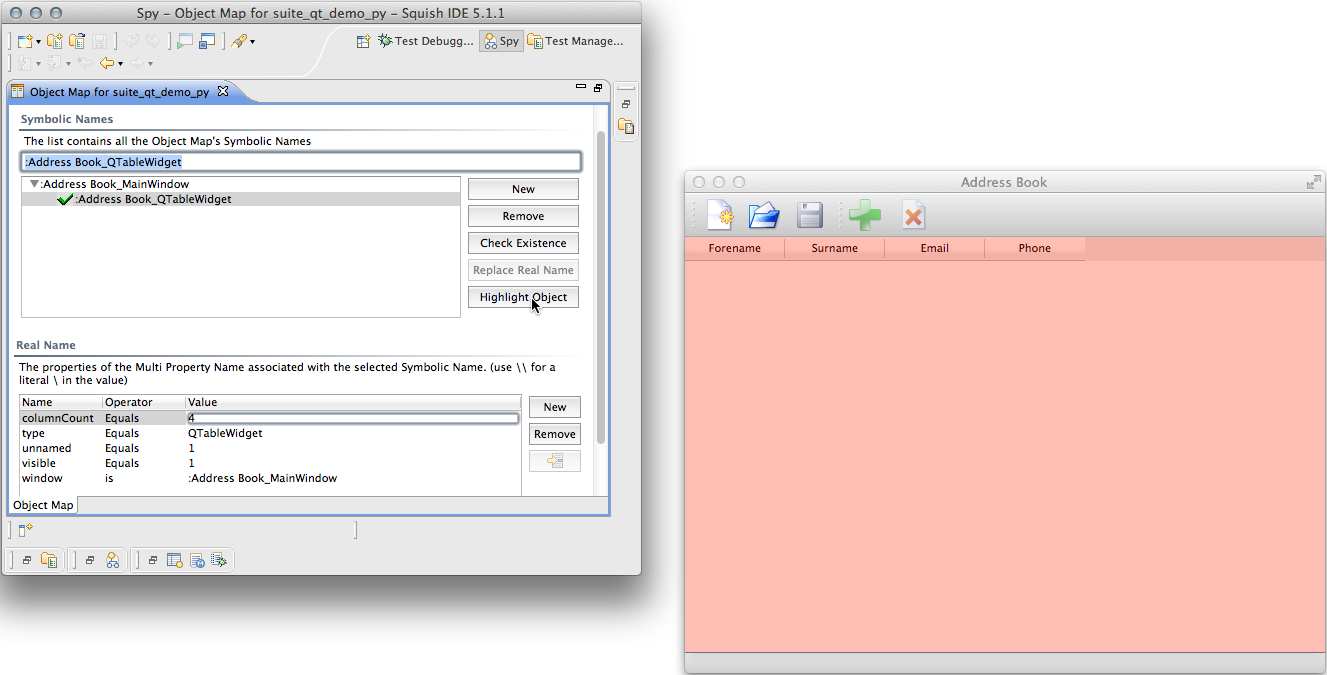Click the New document icon in Address Book
Screen dimensions: 1327x675
click(x=720, y=215)
